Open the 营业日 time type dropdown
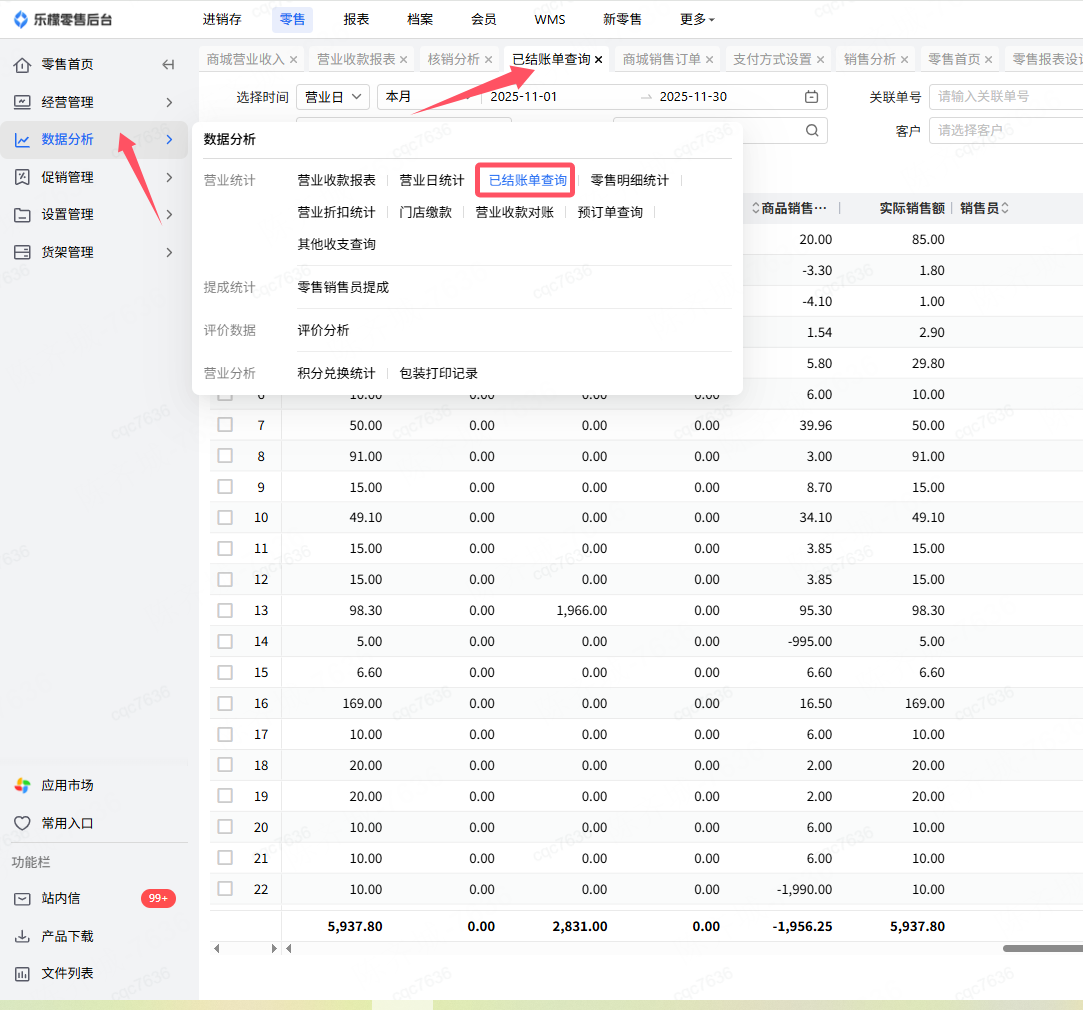Image resolution: width=1083 pixels, height=1010 pixels. [x=333, y=97]
